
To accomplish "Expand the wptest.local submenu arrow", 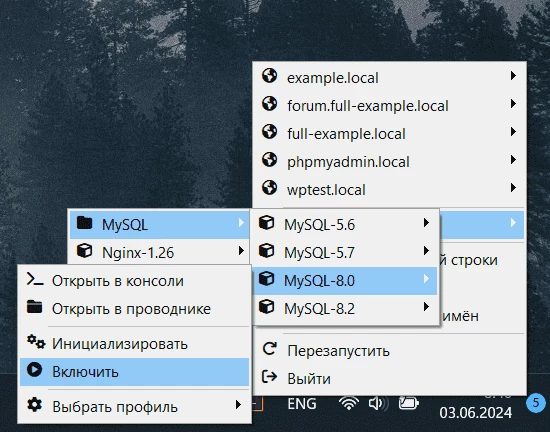I will coord(513,188).
